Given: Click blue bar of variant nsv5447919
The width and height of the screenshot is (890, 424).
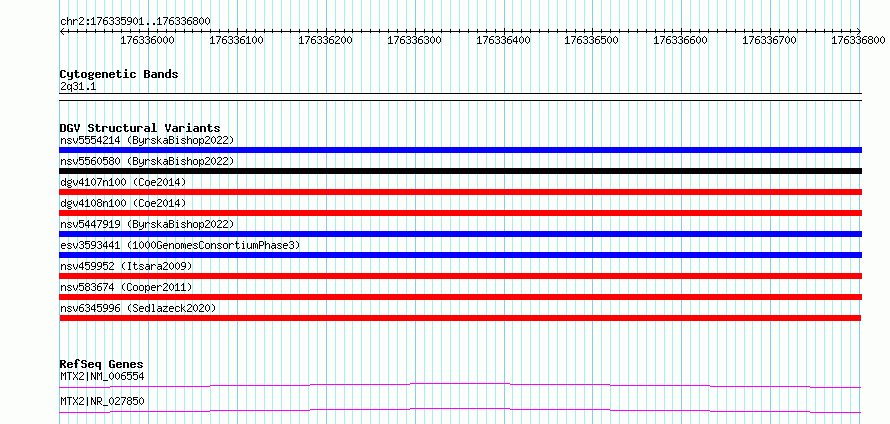Looking at the screenshot, I should 460,234.
